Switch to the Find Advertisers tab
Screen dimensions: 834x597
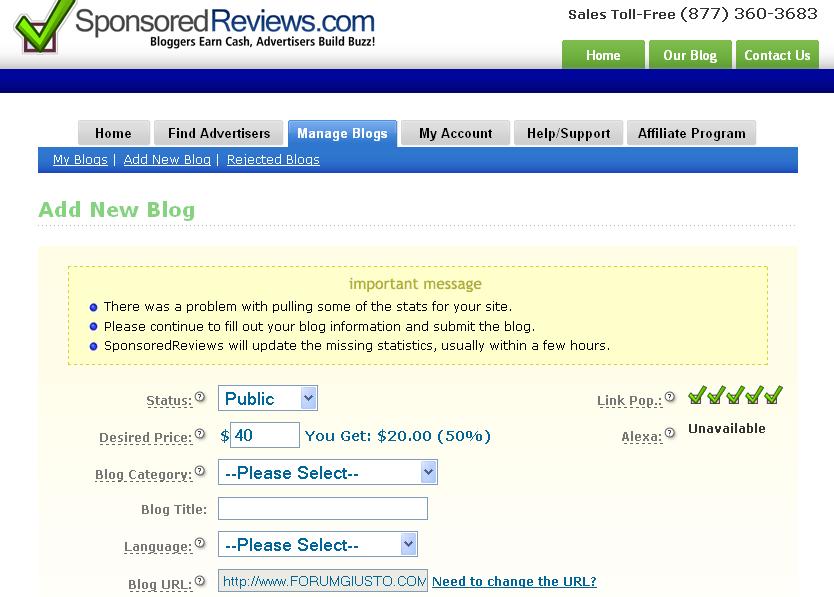(x=219, y=133)
